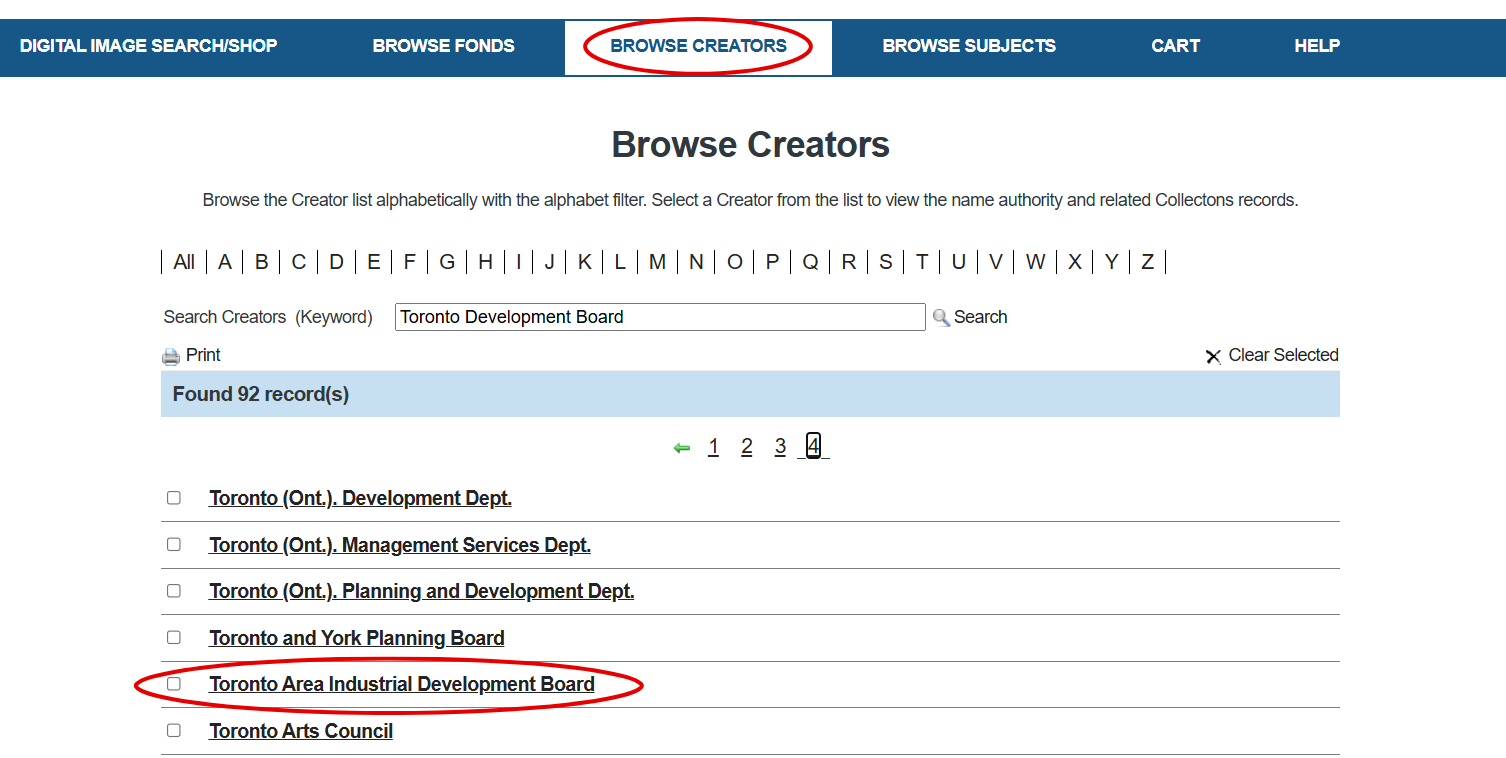Open Toronto (Ont.). Planning and Development Dept.
The height and width of the screenshot is (758, 1506).
(x=422, y=591)
